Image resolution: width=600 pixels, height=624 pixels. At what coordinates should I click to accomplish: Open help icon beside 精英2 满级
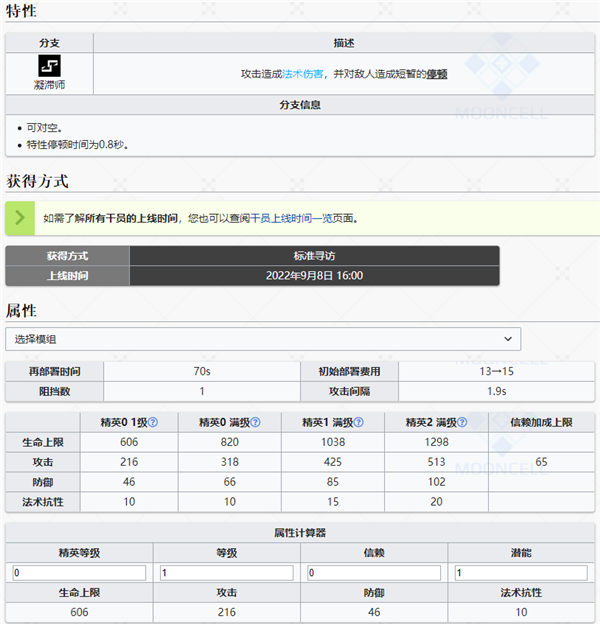coord(462,422)
